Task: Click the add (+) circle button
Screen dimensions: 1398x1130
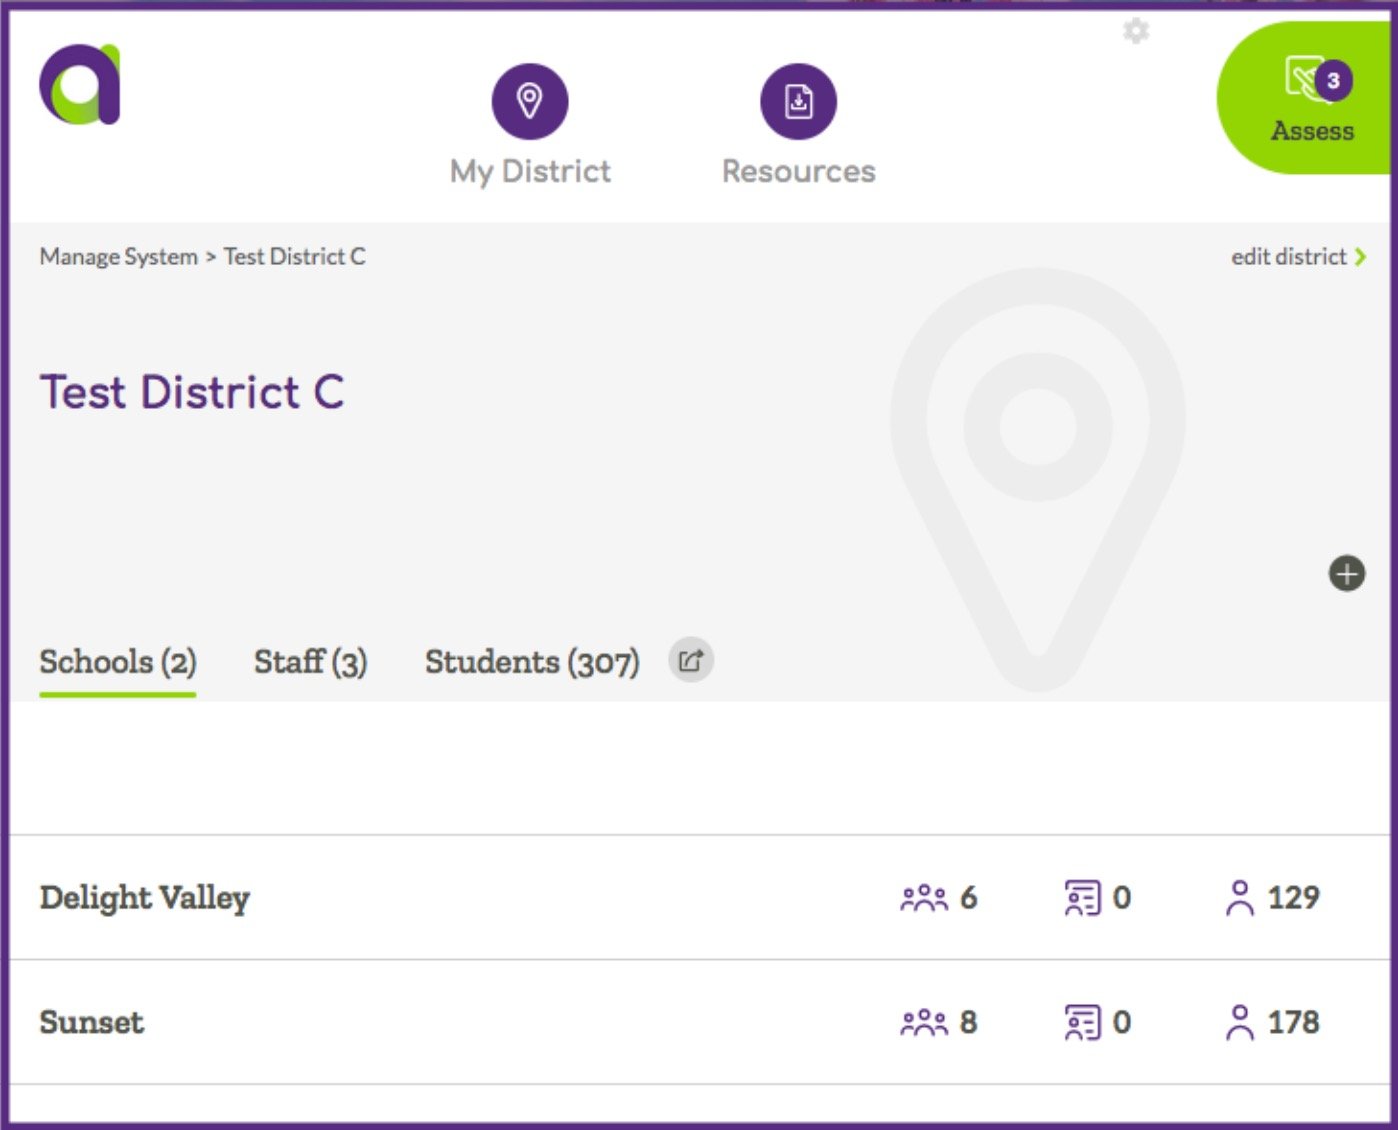Action: (x=1346, y=573)
